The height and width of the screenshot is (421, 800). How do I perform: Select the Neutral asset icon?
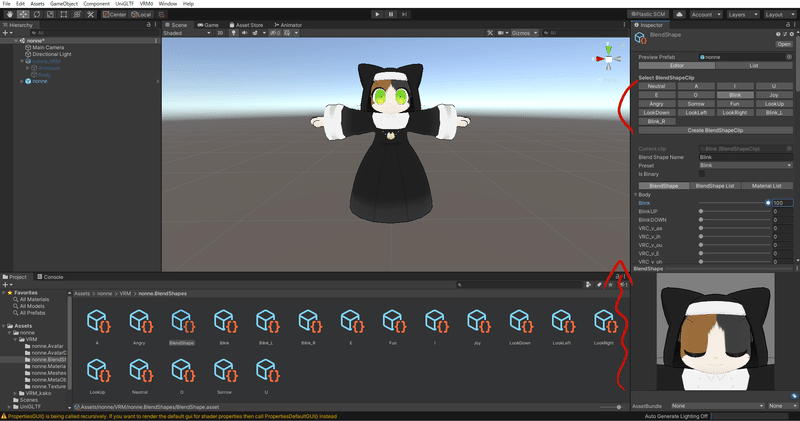pos(140,370)
